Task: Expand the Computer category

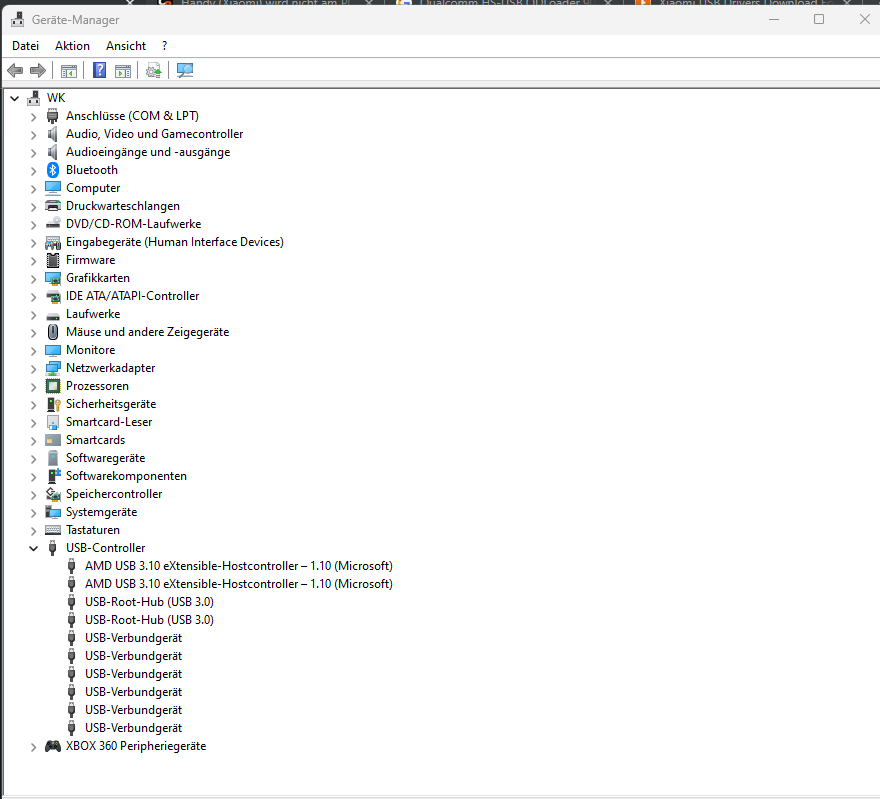Action: pyautogui.click(x=33, y=189)
